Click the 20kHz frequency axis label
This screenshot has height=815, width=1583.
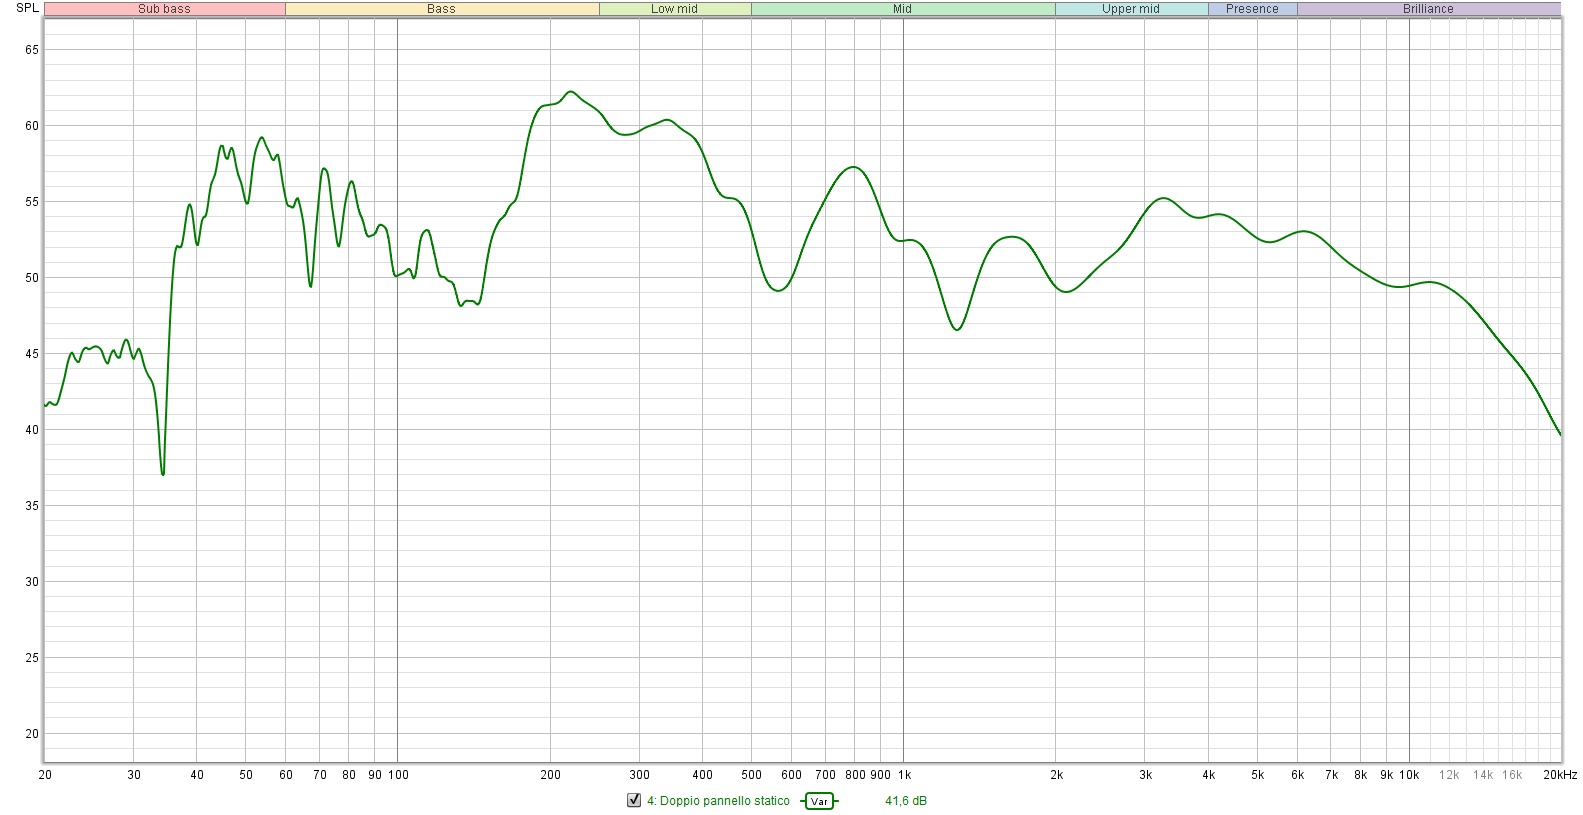pyautogui.click(x=1560, y=775)
